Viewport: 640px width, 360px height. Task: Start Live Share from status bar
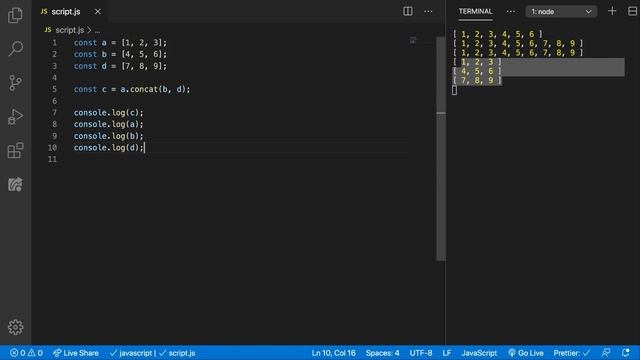[76, 353]
